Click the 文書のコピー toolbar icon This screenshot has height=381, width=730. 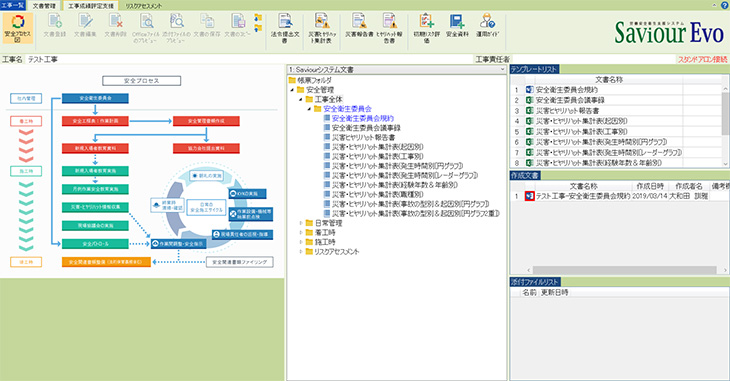coord(237,26)
